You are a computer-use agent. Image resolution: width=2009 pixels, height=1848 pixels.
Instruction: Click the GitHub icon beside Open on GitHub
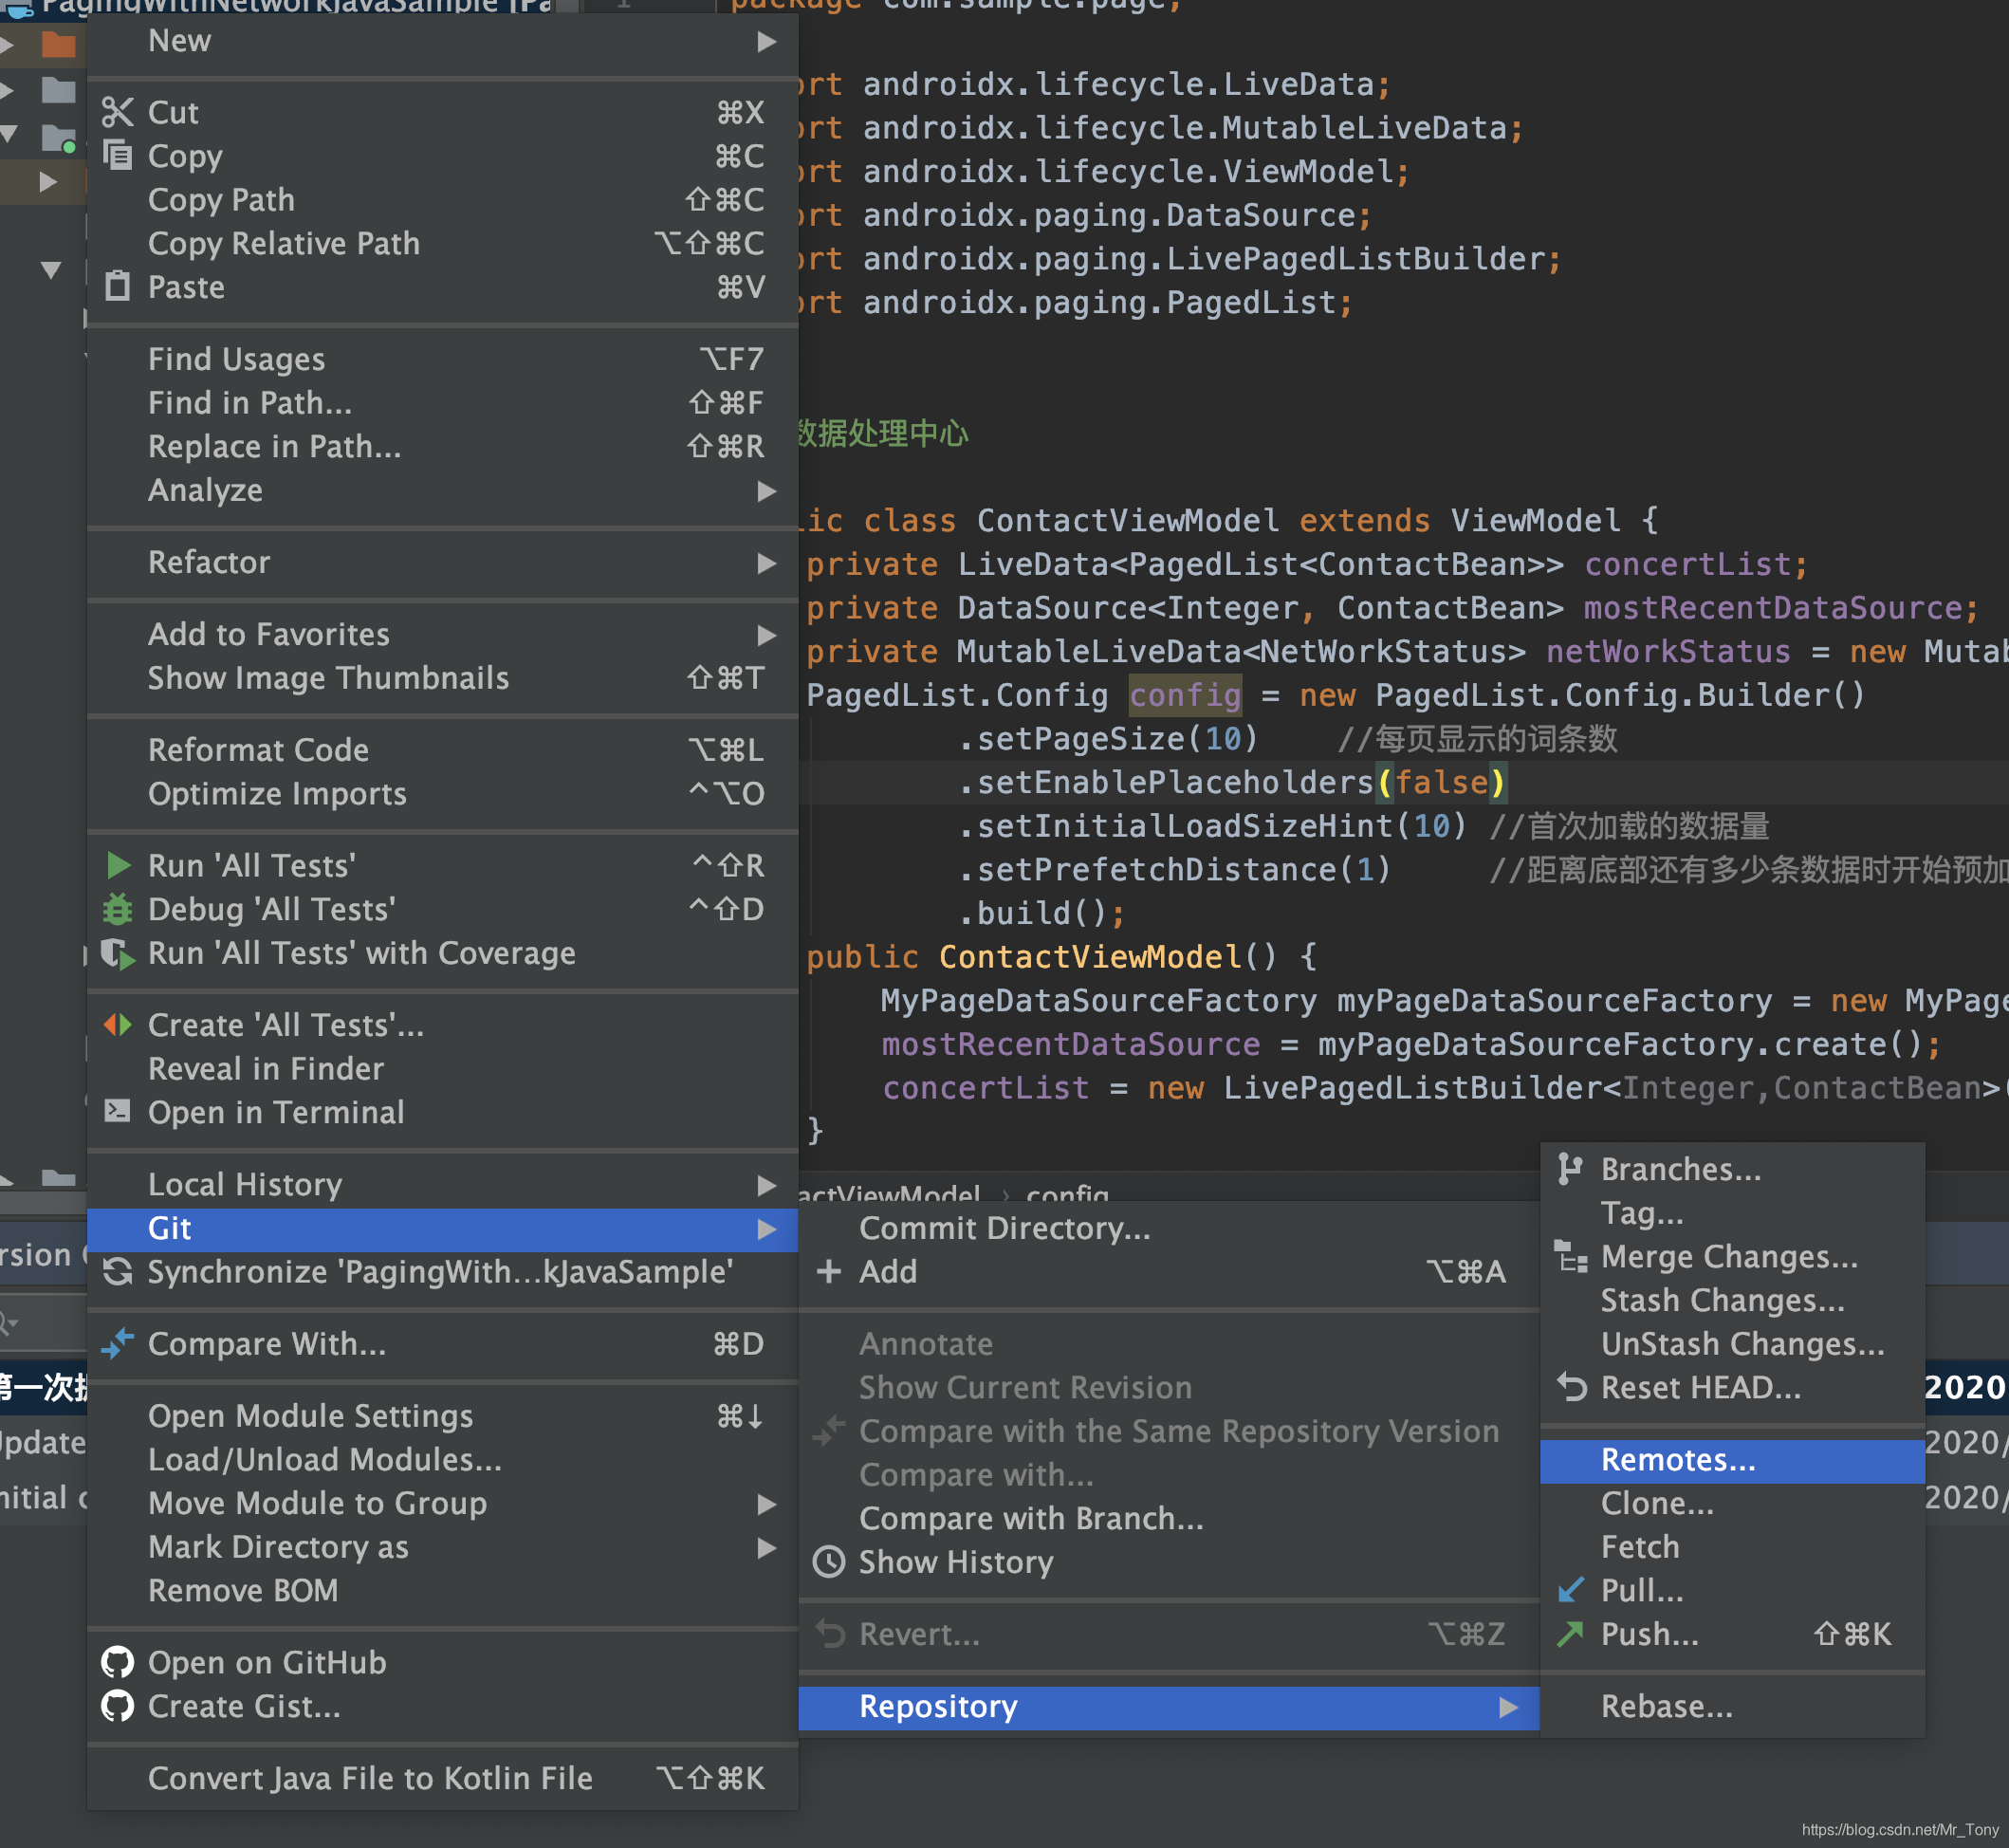[x=118, y=1662]
